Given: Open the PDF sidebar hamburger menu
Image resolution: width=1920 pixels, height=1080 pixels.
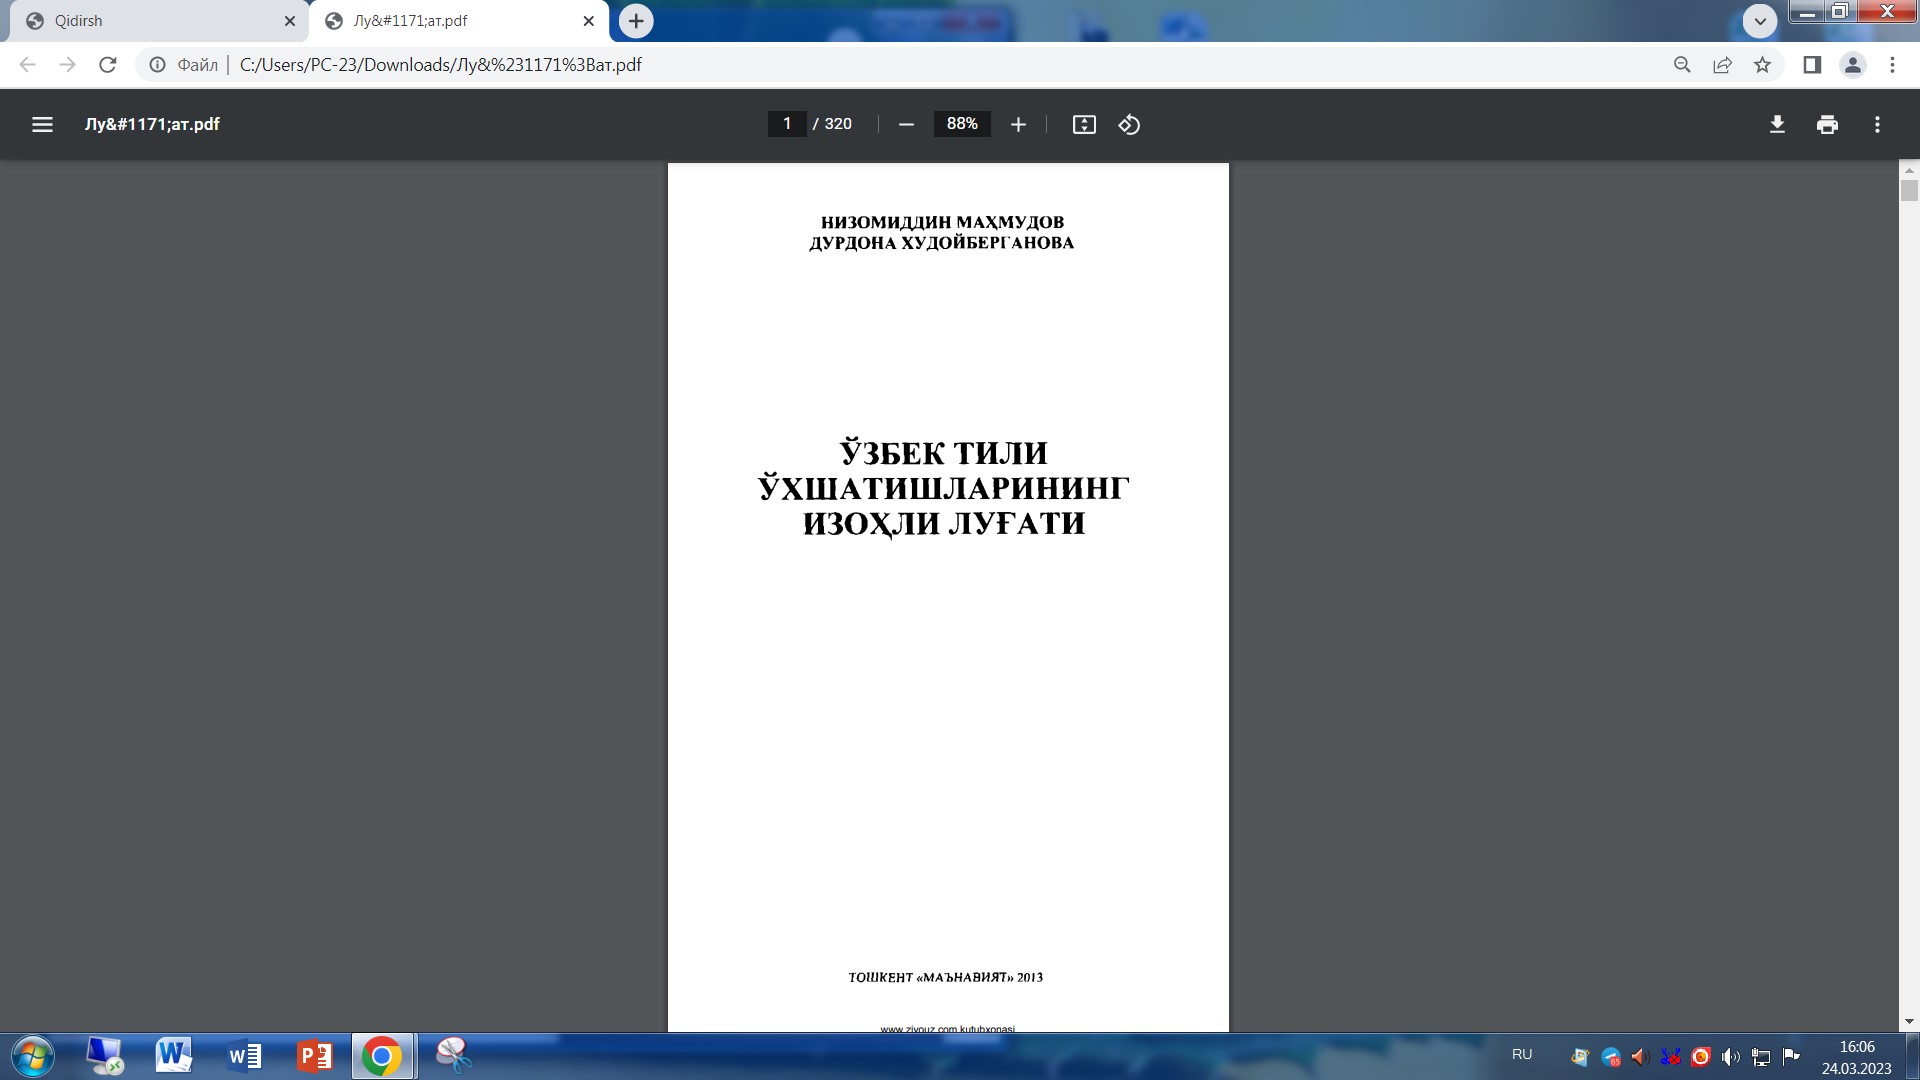Looking at the screenshot, I should [x=42, y=124].
